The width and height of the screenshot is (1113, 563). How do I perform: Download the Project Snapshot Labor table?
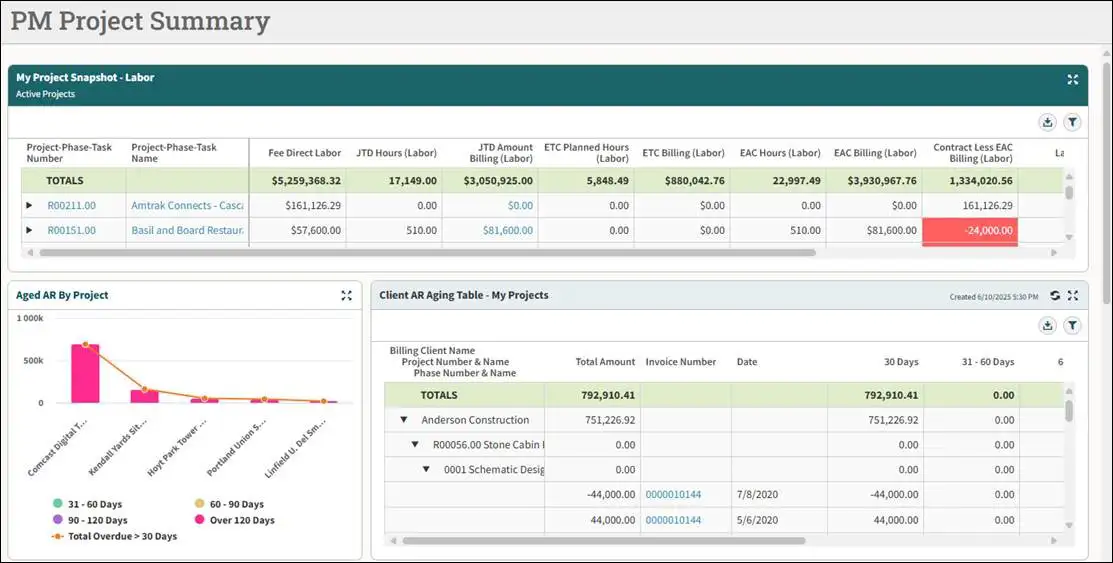1047,123
